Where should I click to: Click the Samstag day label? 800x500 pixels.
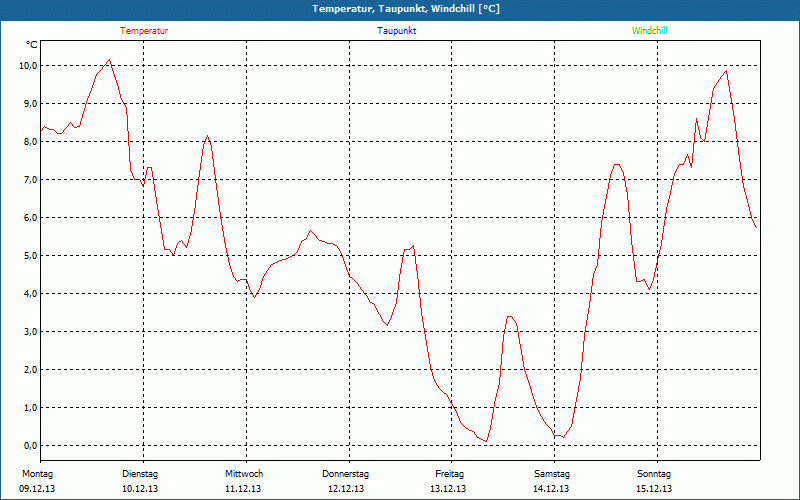point(552,474)
